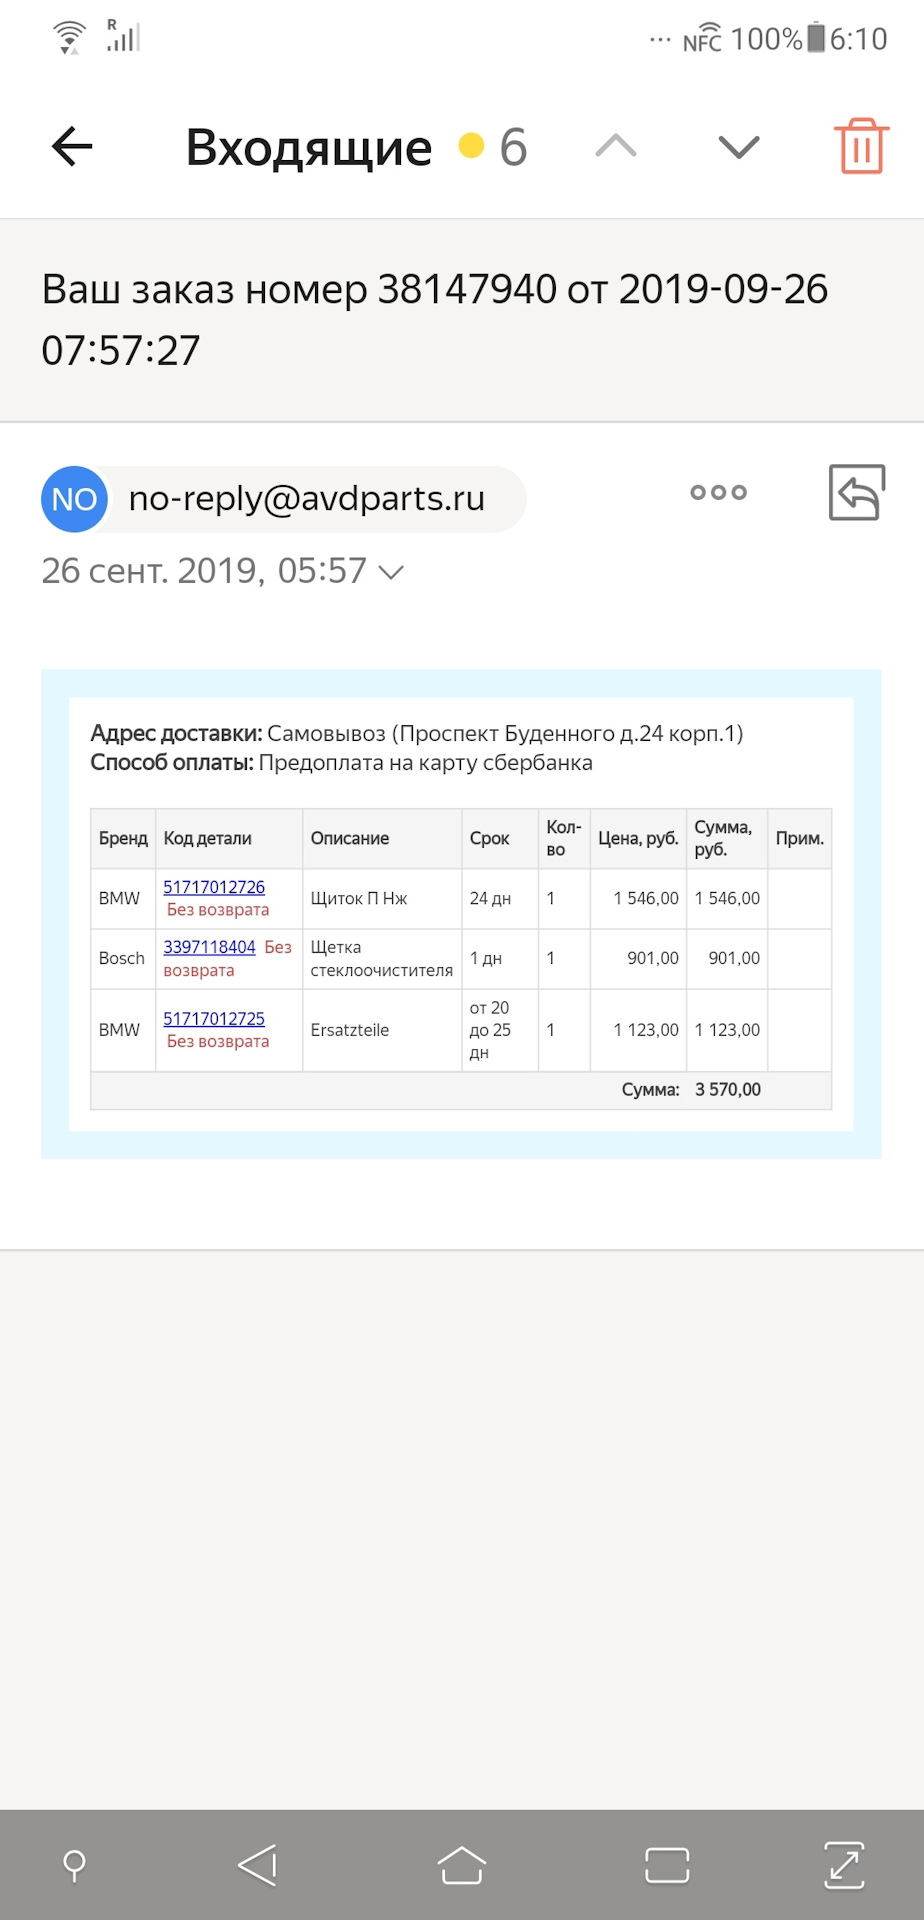Tap the fullscreen resize icon in navbar
Image resolution: width=924 pixels, height=1920 pixels.
(x=844, y=1865)
